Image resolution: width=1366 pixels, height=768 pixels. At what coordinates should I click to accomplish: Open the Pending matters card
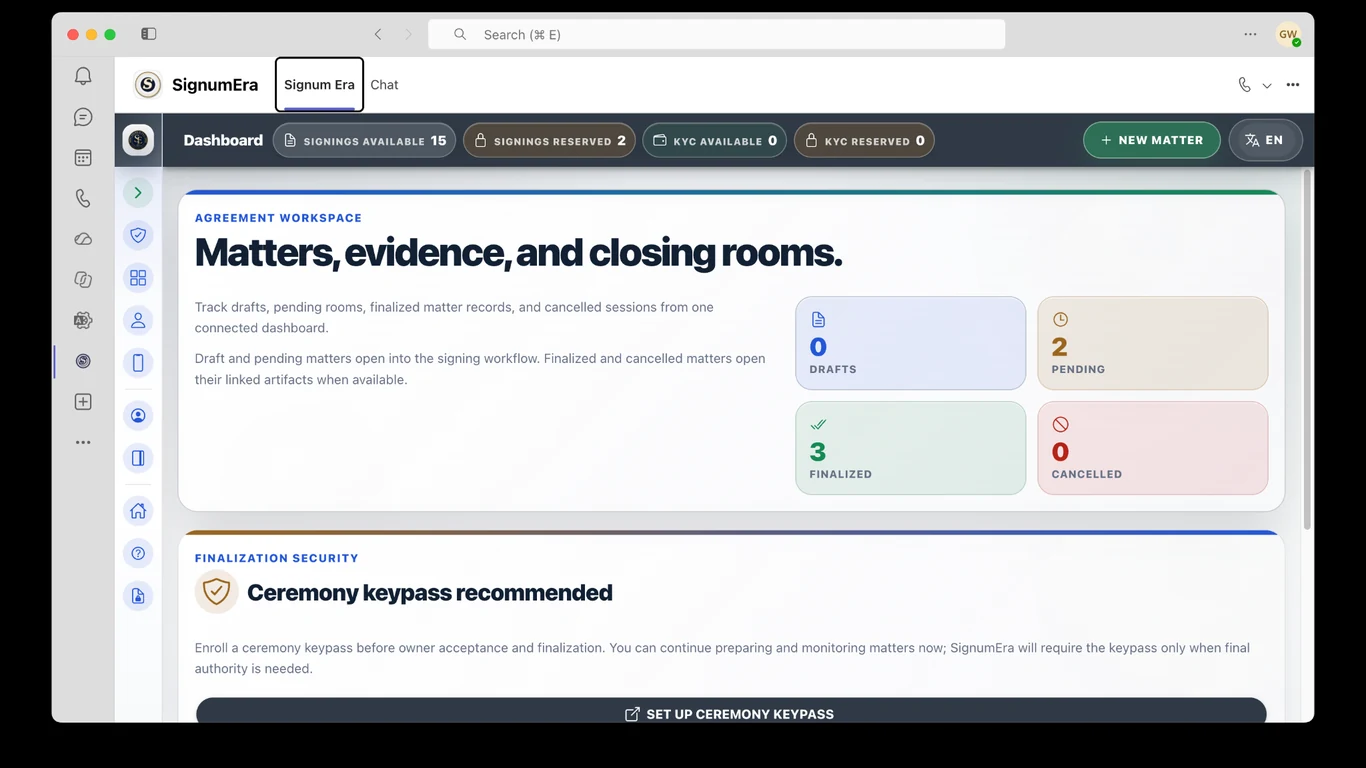pyautogui.click(x=1153, y=343)
